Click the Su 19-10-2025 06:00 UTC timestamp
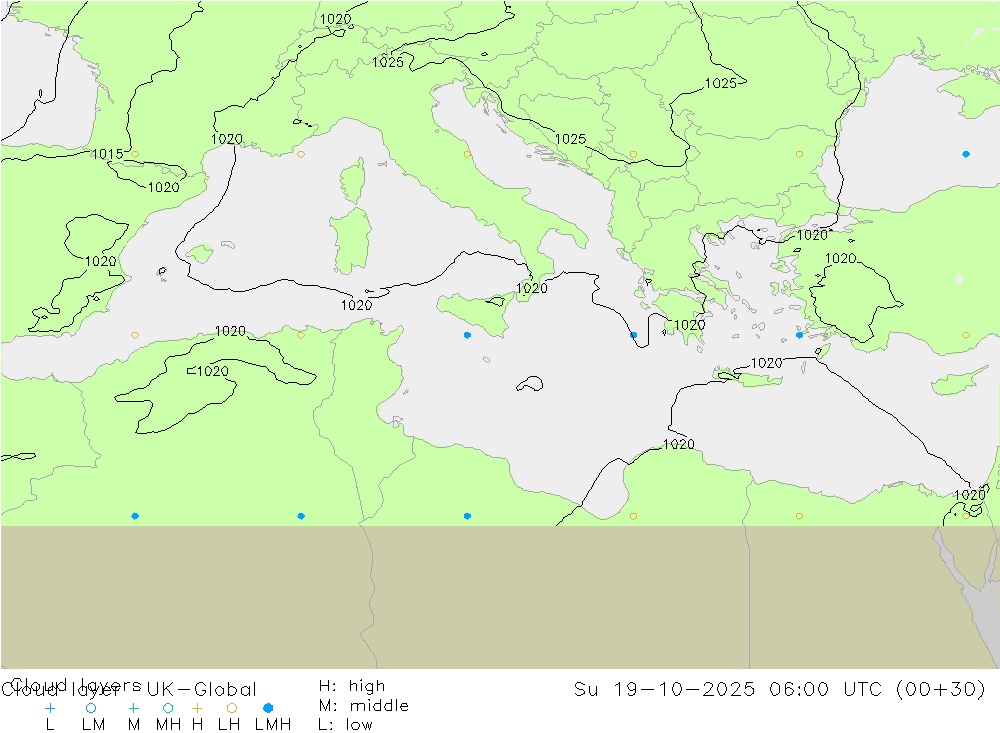The height and width of the screenshot is (733, 1000). (779, 690)
